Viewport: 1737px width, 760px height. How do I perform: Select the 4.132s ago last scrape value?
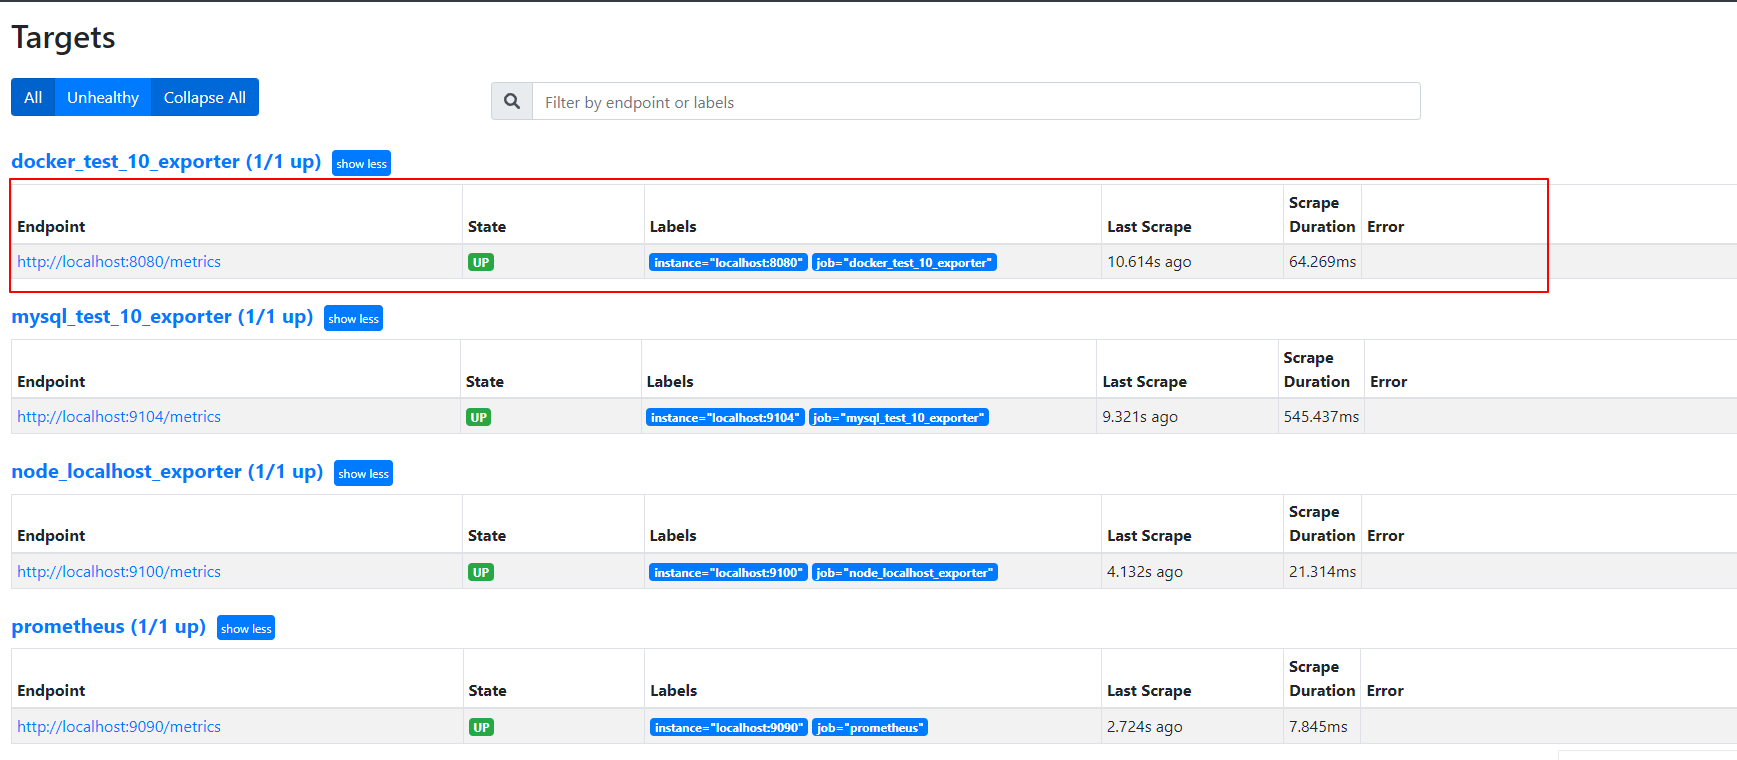(x=1145, y=571)
